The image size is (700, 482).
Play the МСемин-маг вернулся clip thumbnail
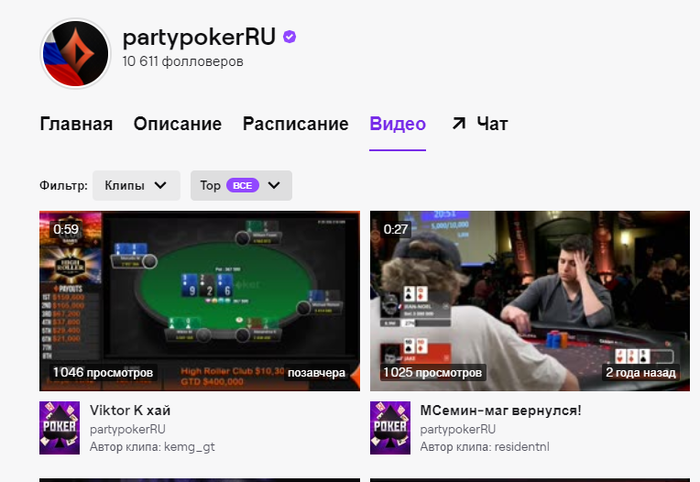coord(530,301)
